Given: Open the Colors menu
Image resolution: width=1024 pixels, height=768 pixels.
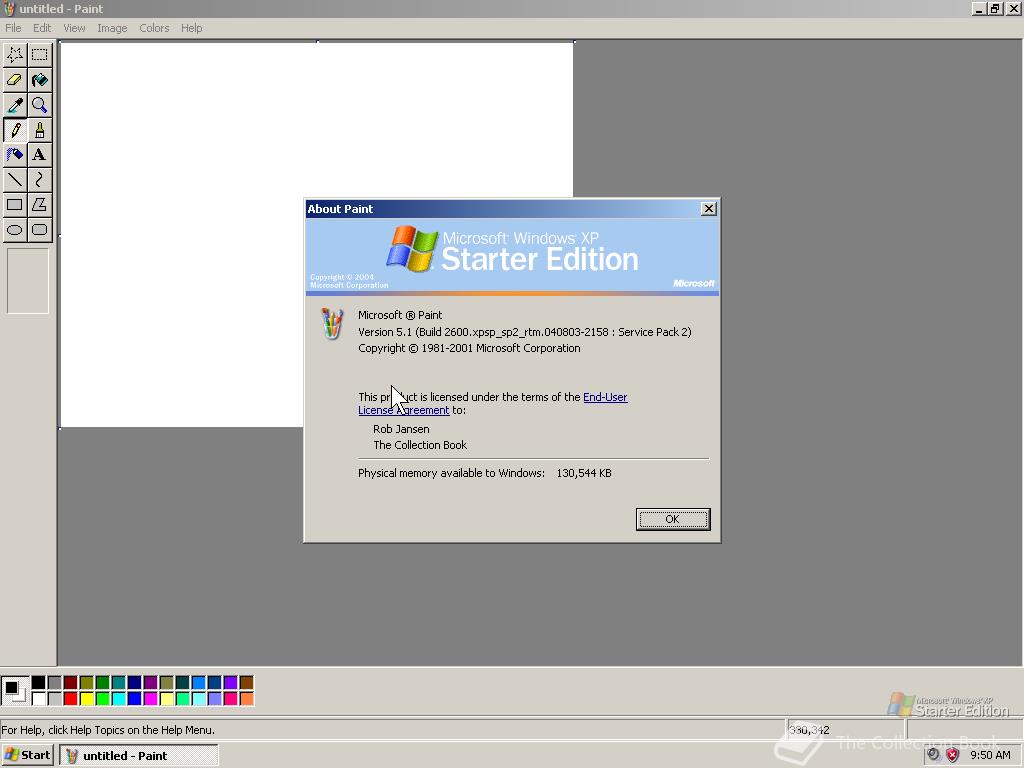Looking at the screenshot, I should click(154, 28).
